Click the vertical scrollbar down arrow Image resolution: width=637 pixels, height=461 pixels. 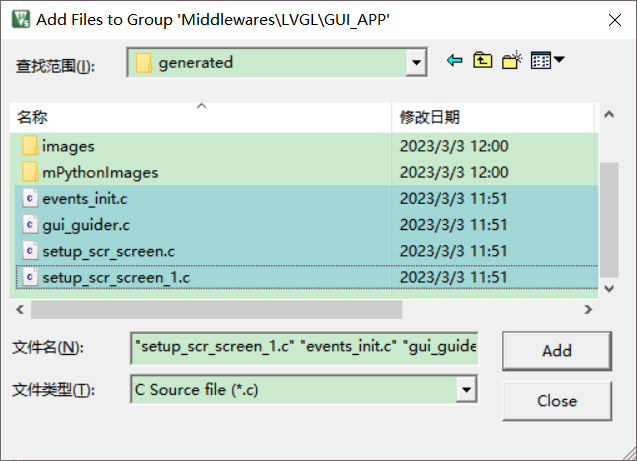[609, 289]
